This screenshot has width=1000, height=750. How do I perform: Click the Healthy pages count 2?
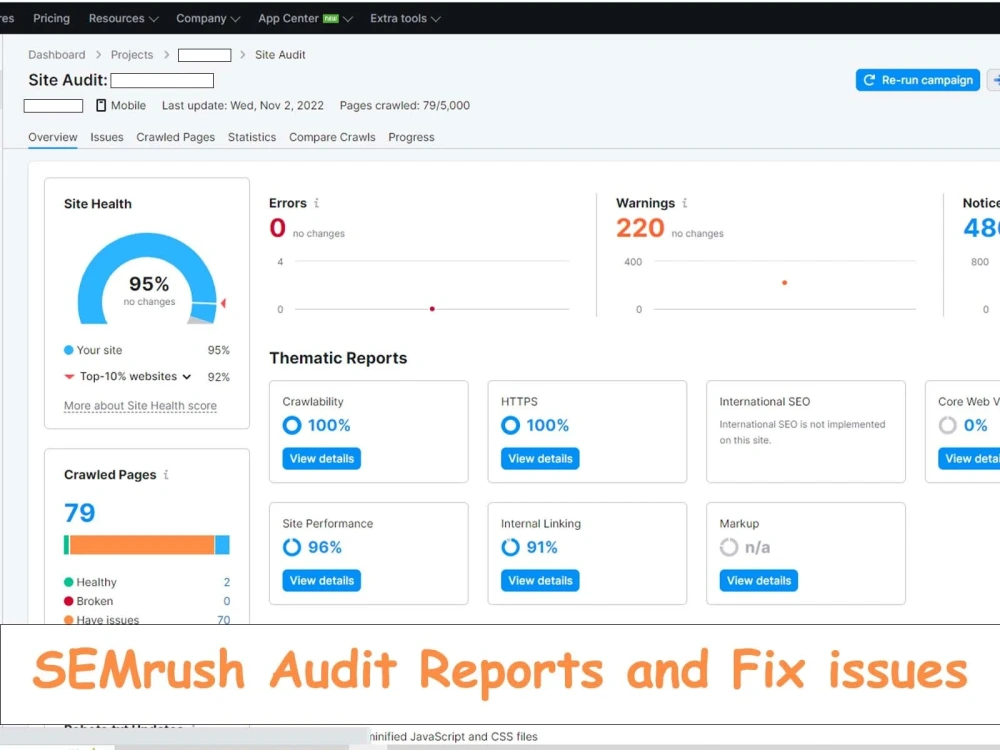point(226,582)
